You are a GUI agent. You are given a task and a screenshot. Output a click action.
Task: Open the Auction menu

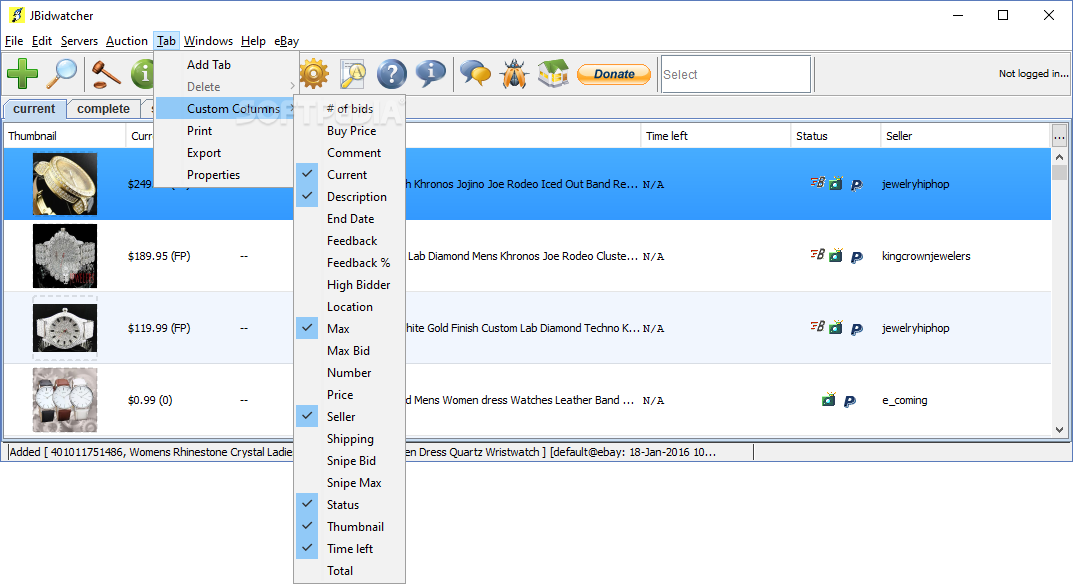point(127,41)
